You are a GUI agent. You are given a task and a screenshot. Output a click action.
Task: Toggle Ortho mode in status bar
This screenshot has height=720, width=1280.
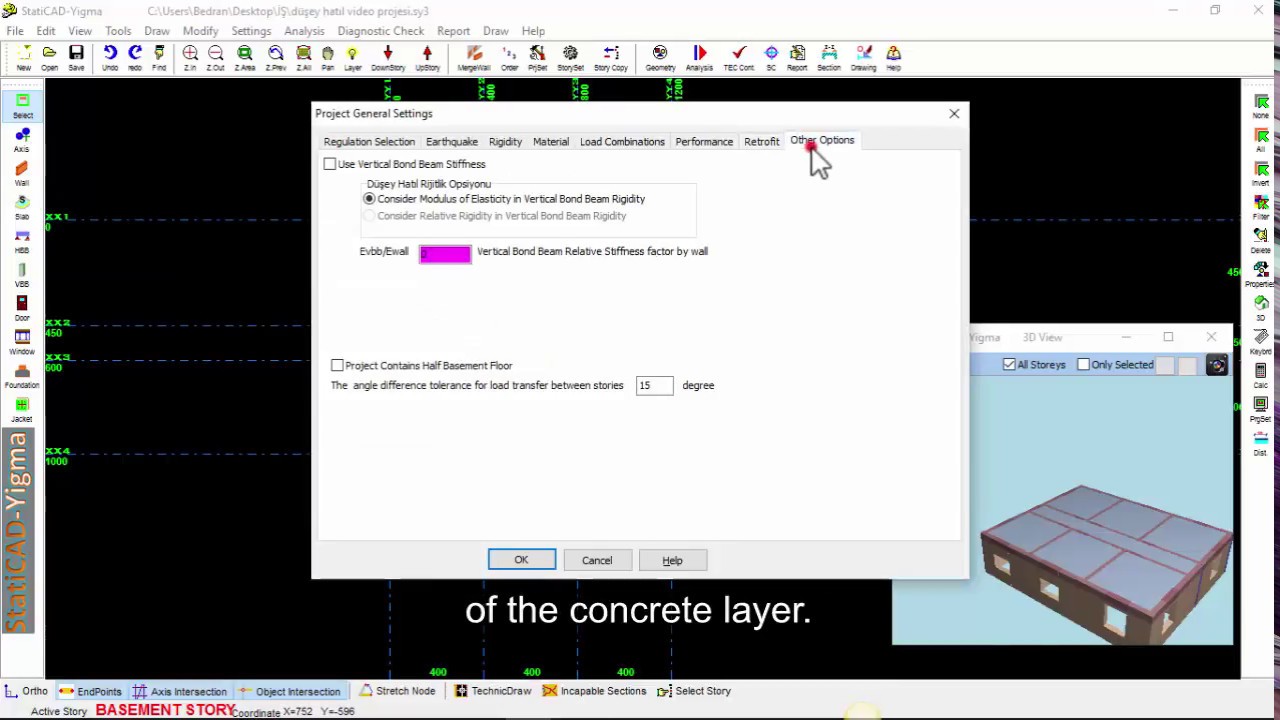(27, 691)
